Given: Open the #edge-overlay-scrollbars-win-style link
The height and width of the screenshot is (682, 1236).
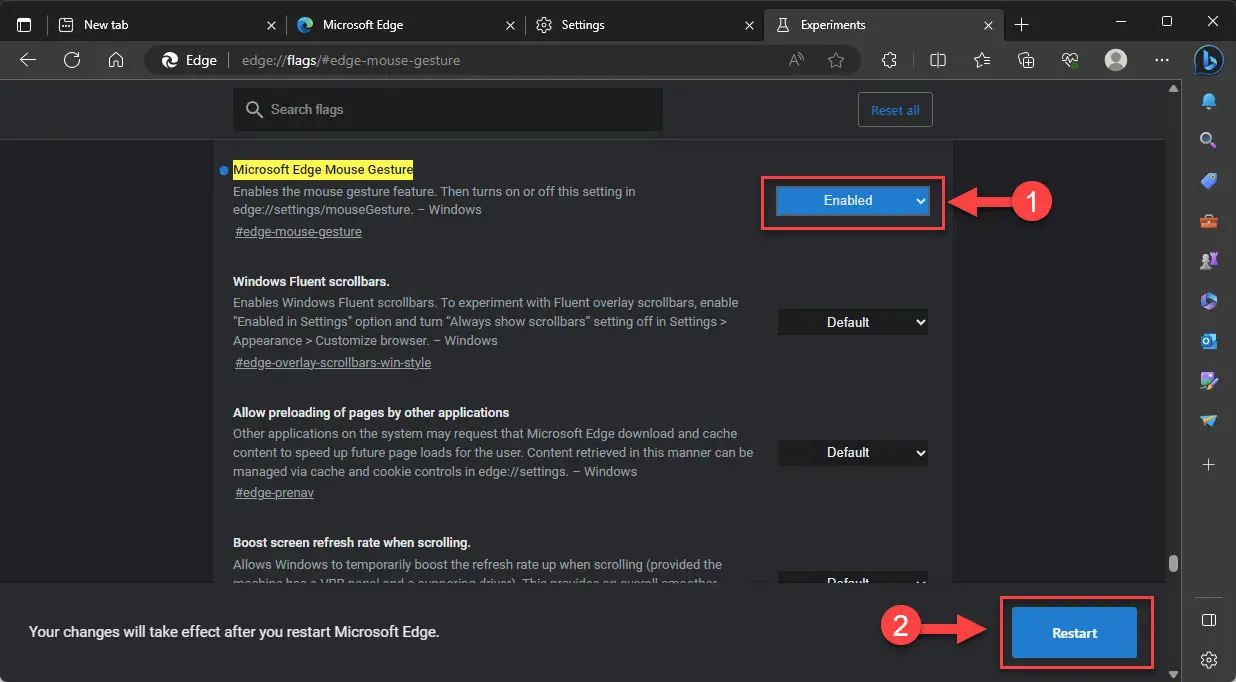Looking at the screenshot, I should point(333,362).
